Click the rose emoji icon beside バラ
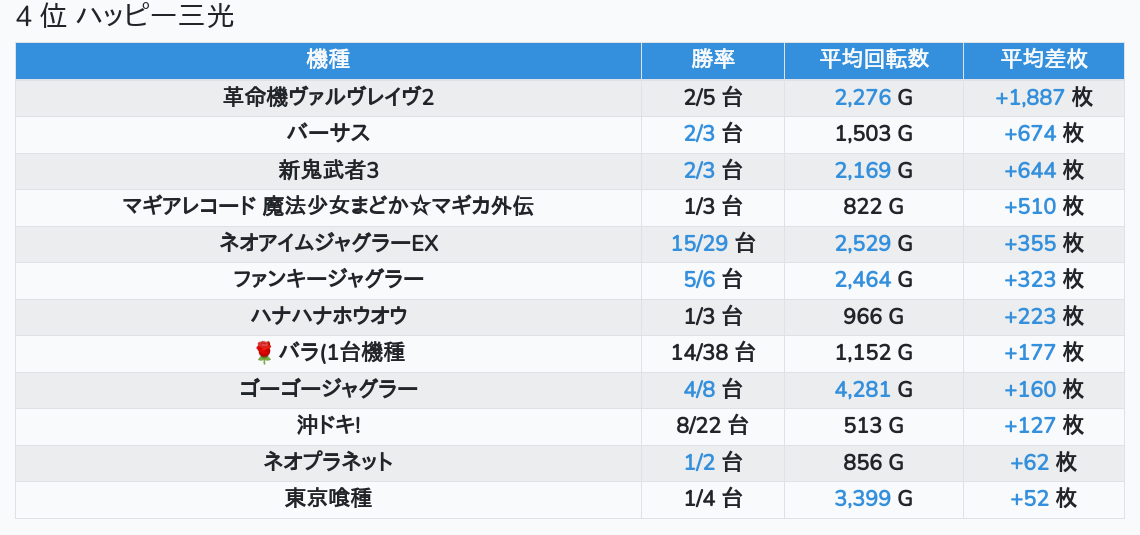The width and height of the screenshot is (1140, 535). (264, 352)
